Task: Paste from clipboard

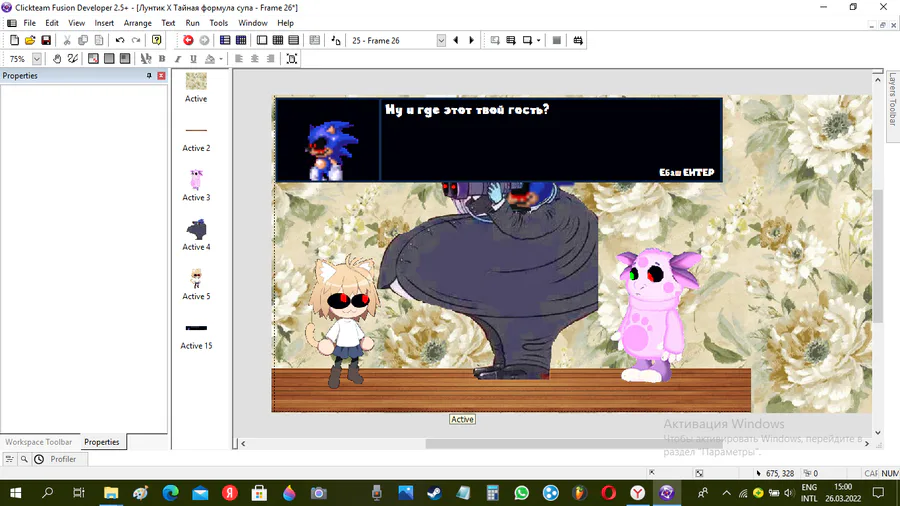Action: point(99,40)
